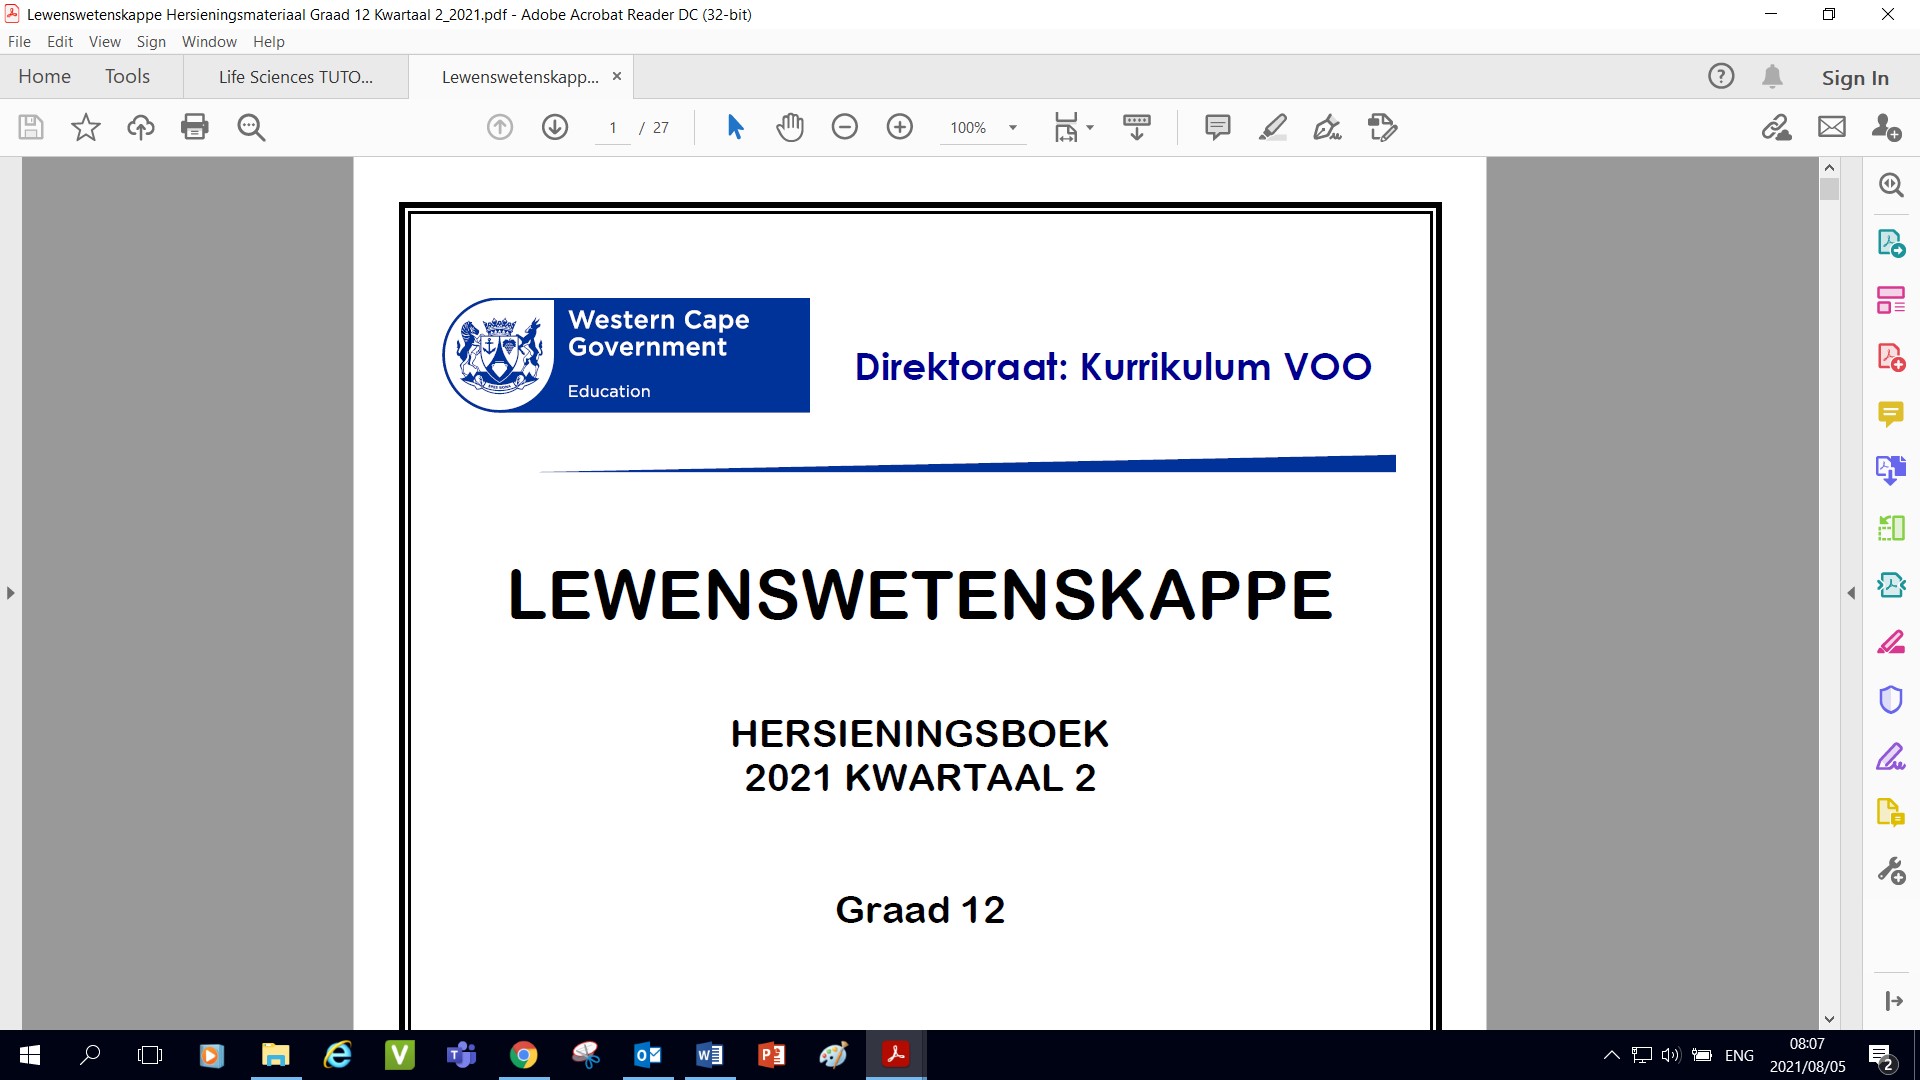This screenshot has width=1920, height=1080.
Task: Open Protect shield tool in right pane
Action: click(1891, 699)
